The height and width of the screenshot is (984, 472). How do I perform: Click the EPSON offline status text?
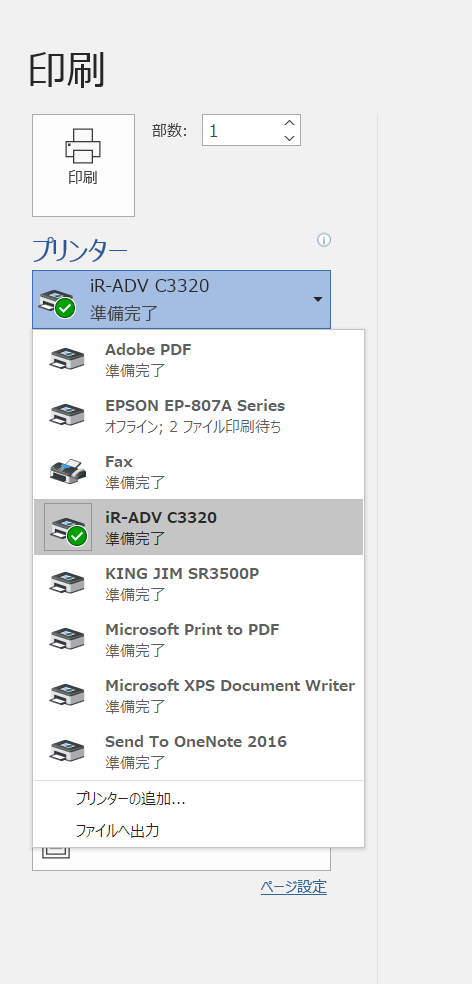point(193,427)
